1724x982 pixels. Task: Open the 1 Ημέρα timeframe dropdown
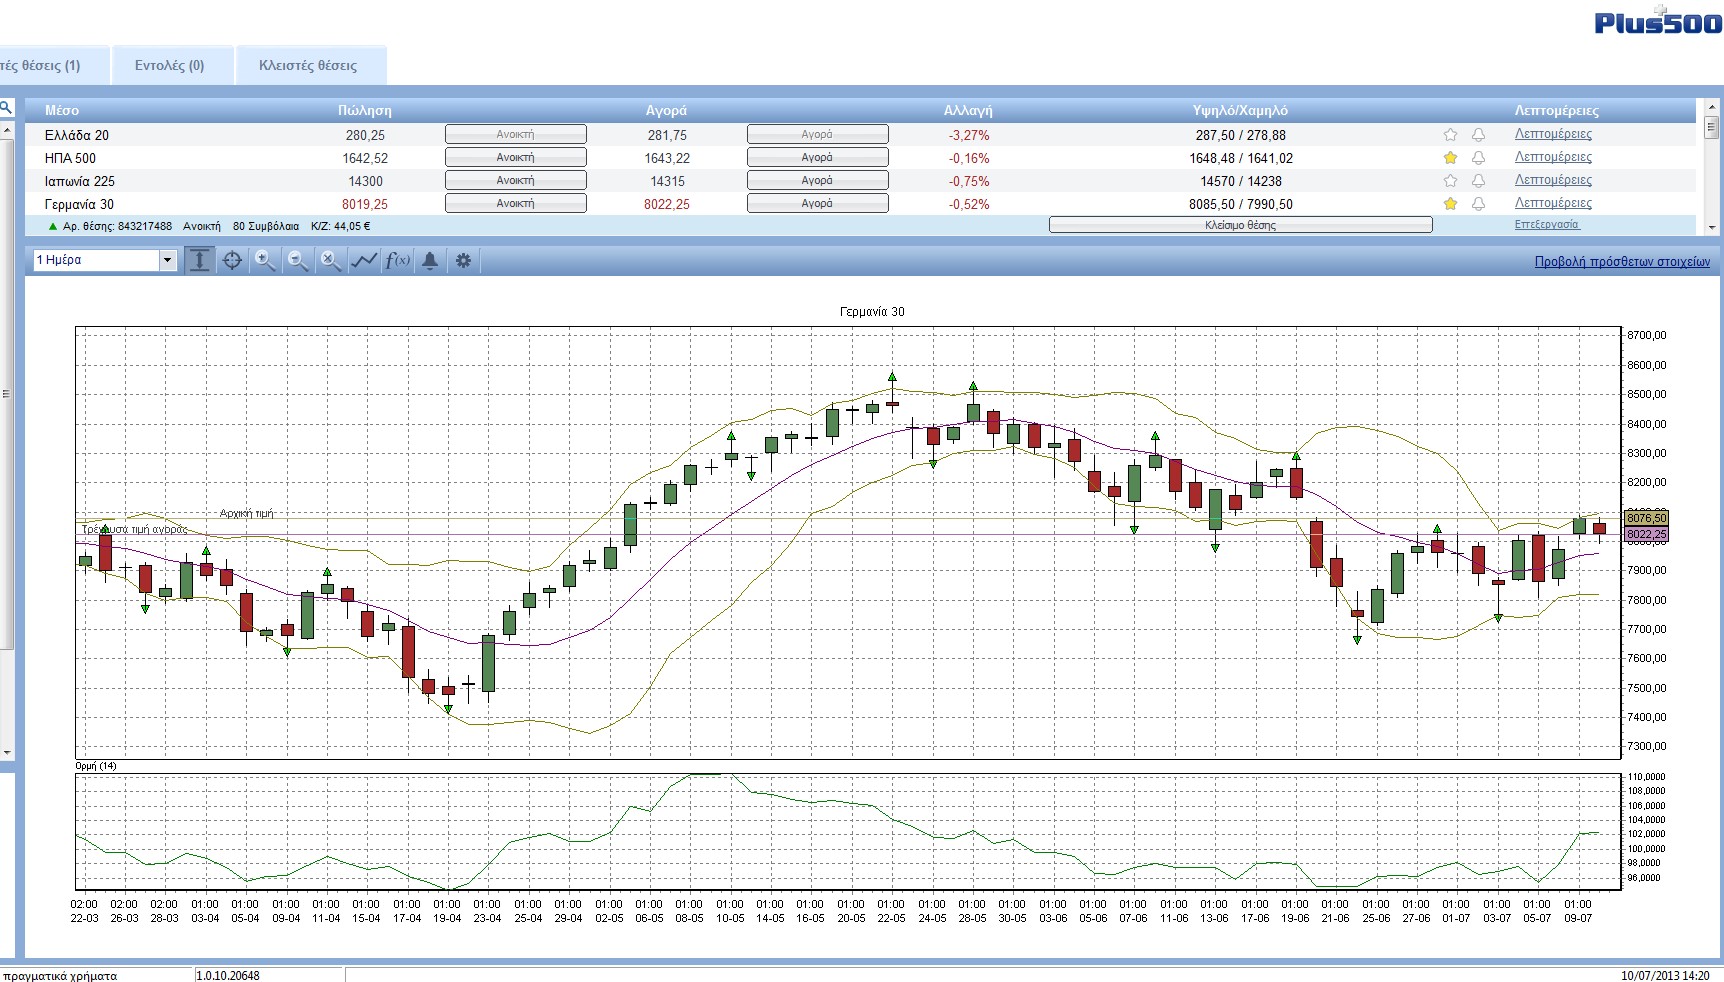(x=167, y=260)
